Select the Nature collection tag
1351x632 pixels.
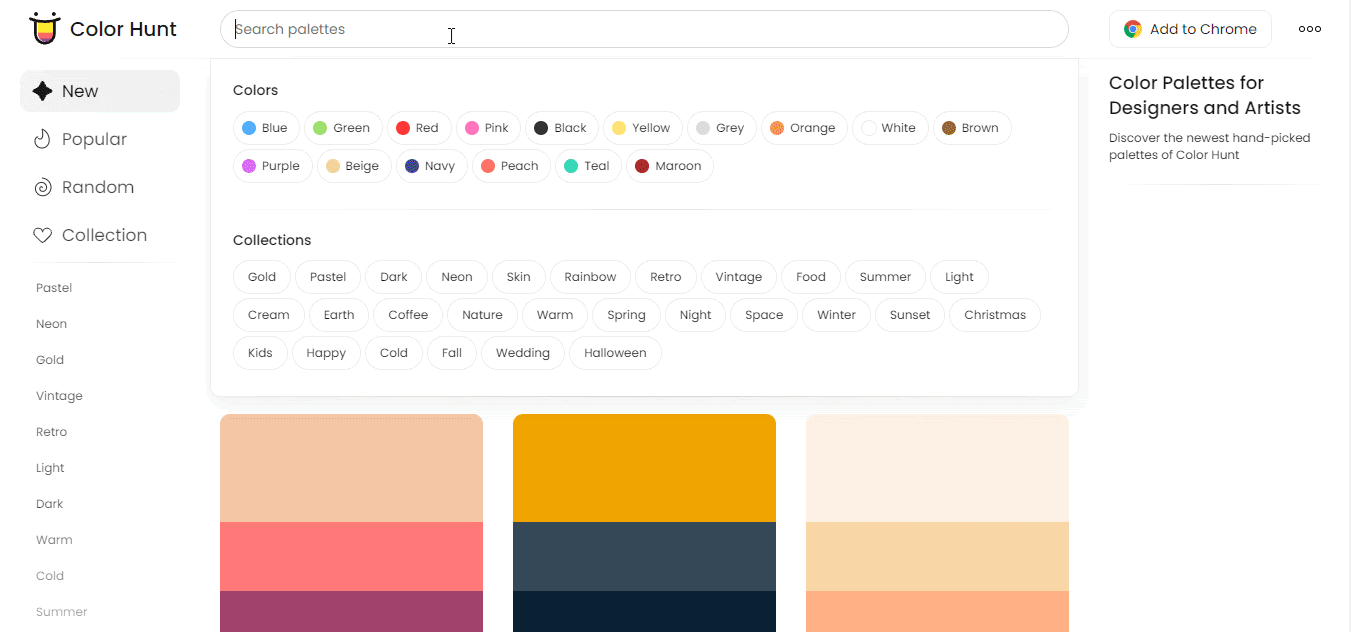(x=482, y=315)
